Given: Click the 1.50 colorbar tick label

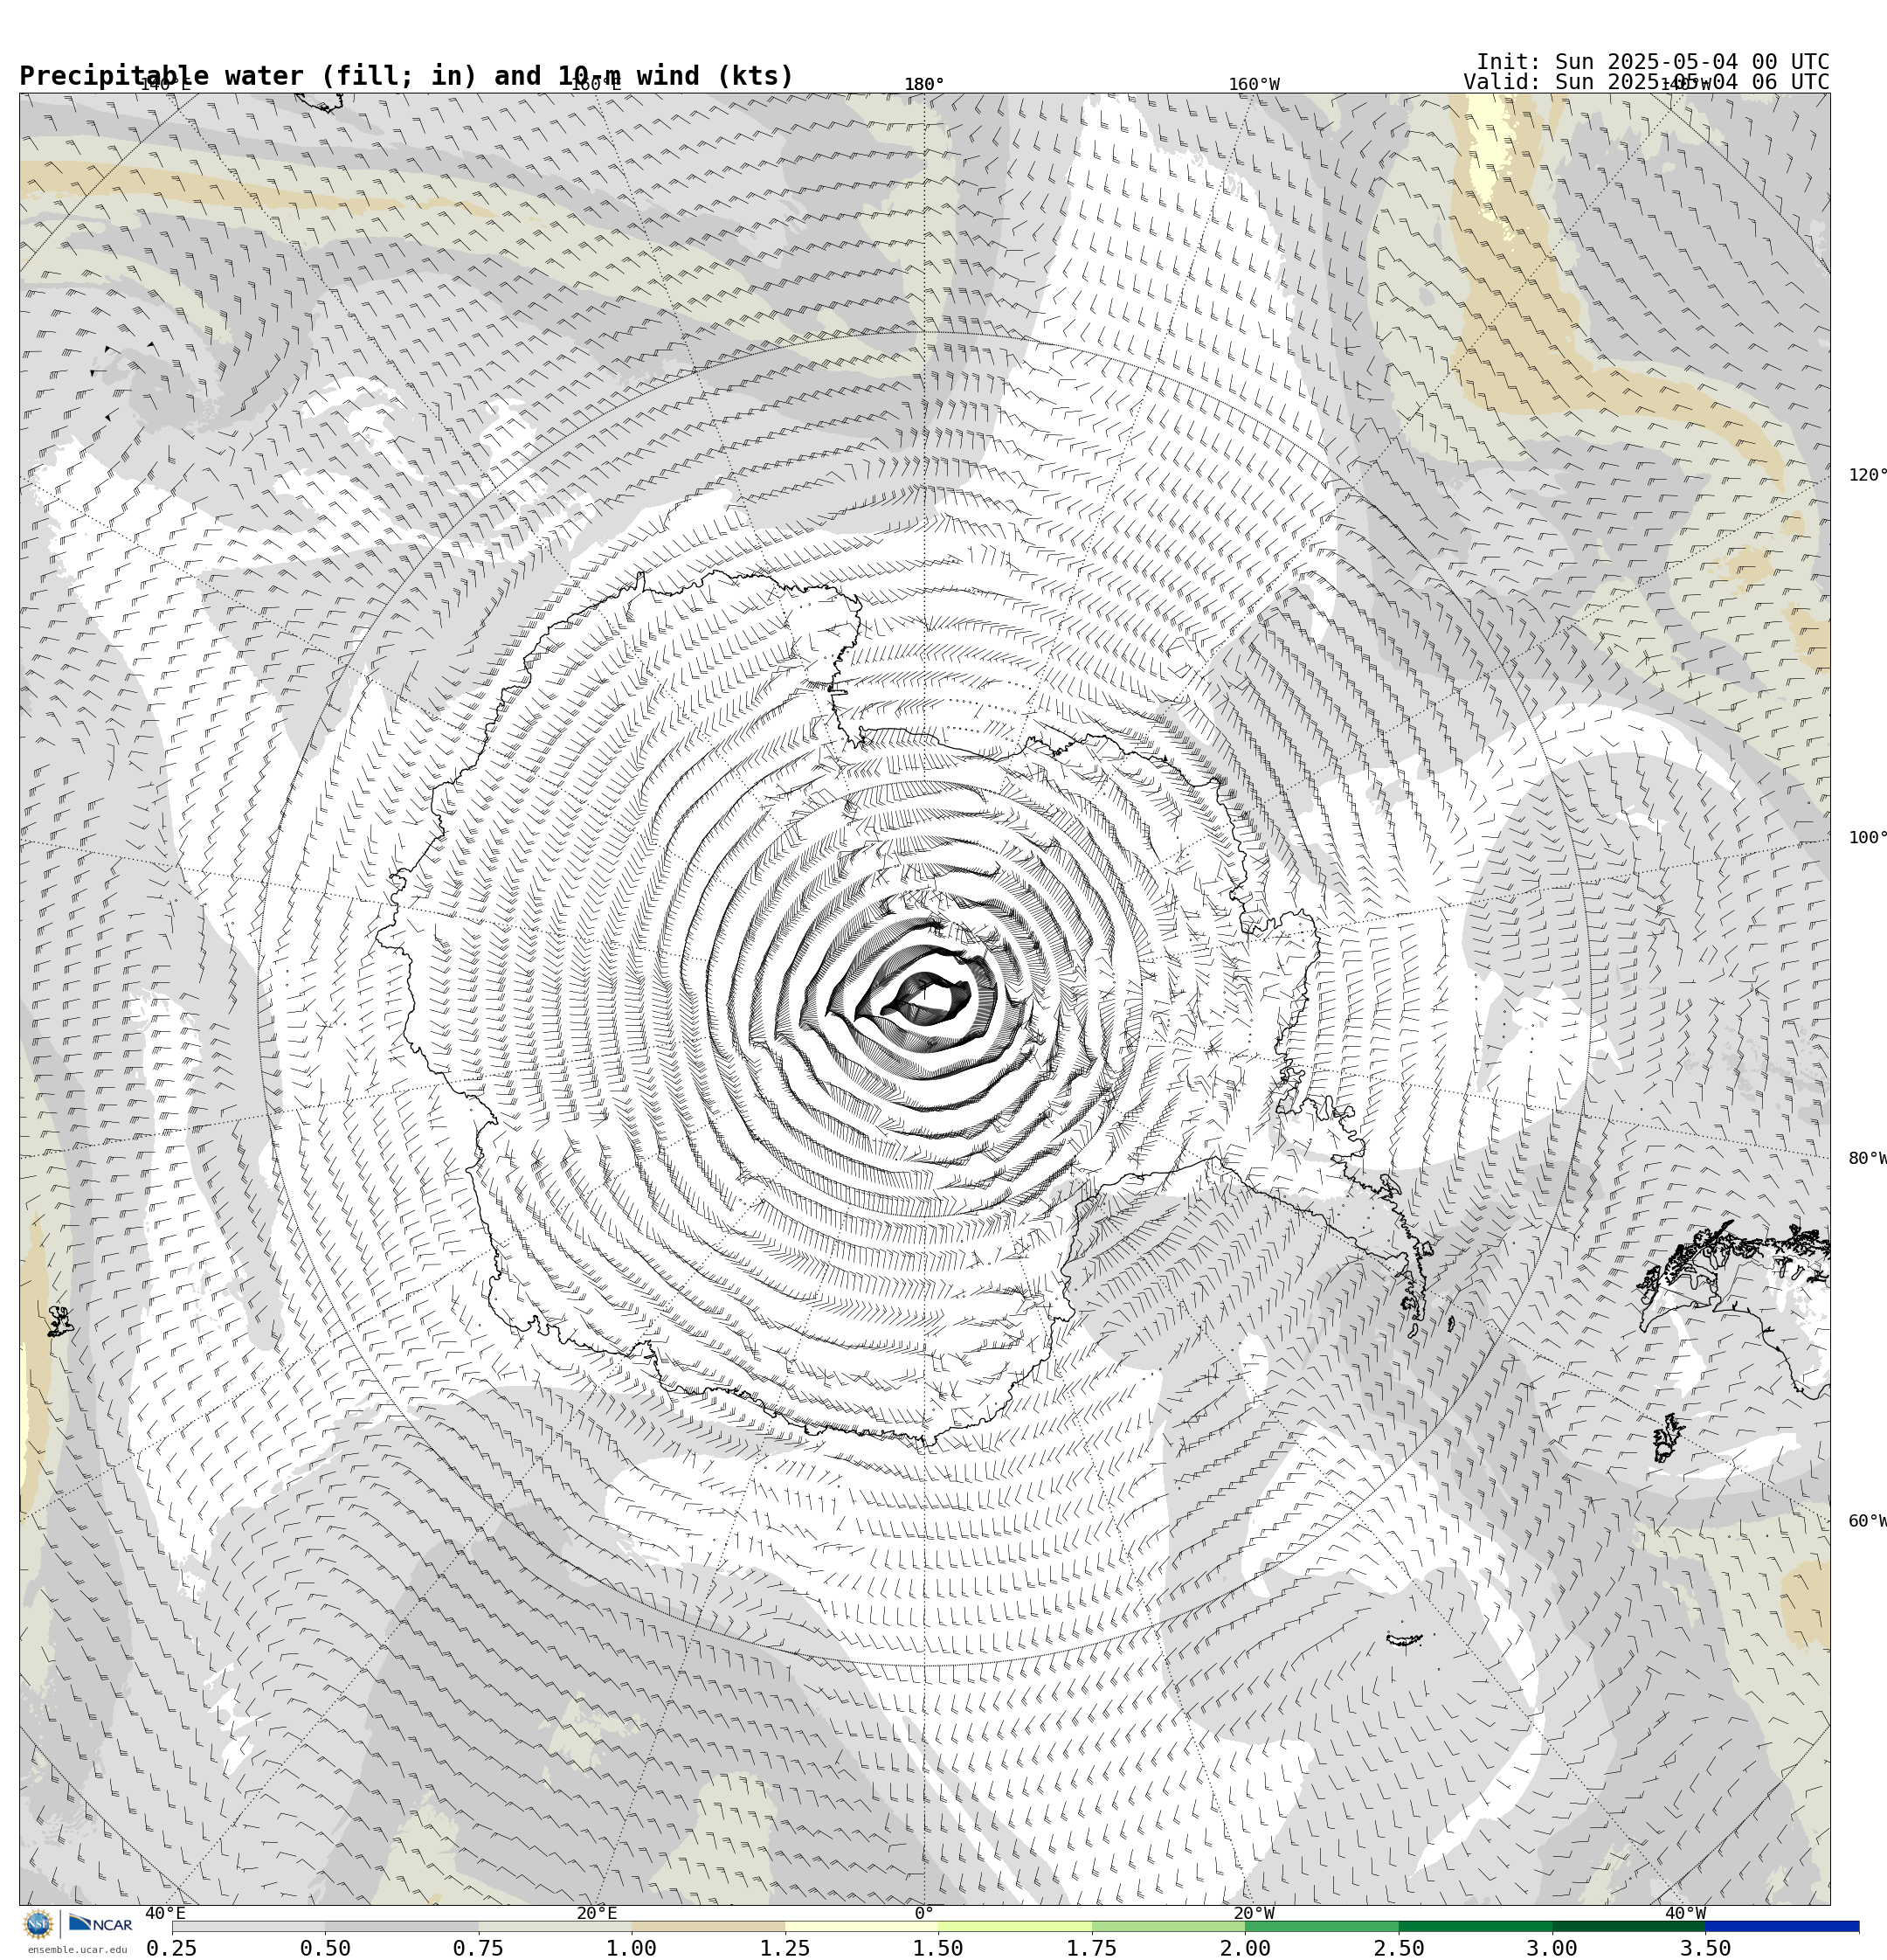Looking at the screenshot, I should point(939,1948).
